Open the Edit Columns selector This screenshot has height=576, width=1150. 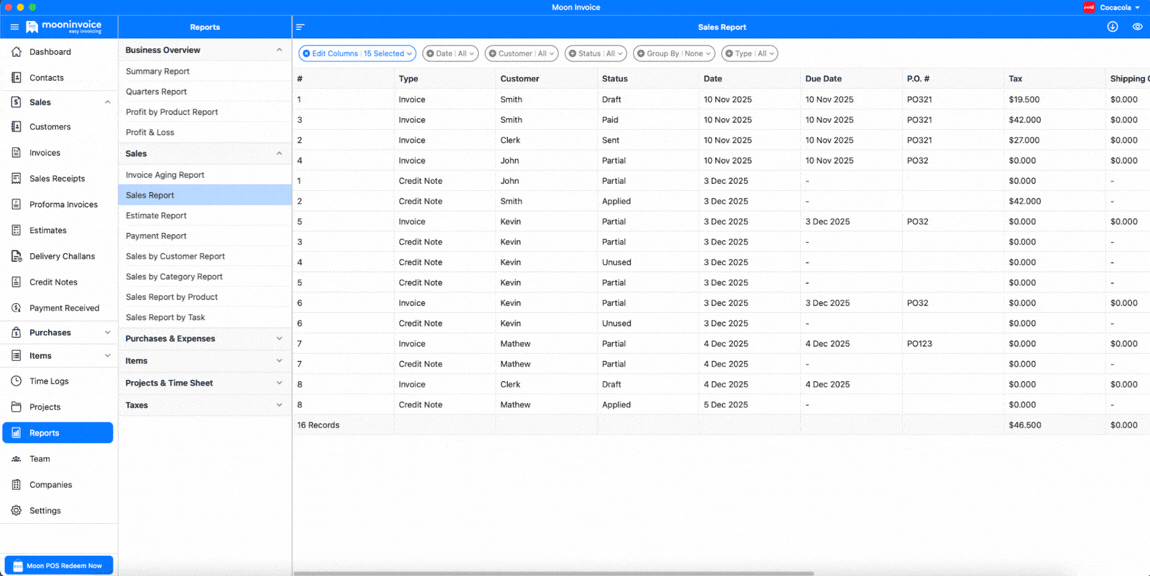point(357,53)
